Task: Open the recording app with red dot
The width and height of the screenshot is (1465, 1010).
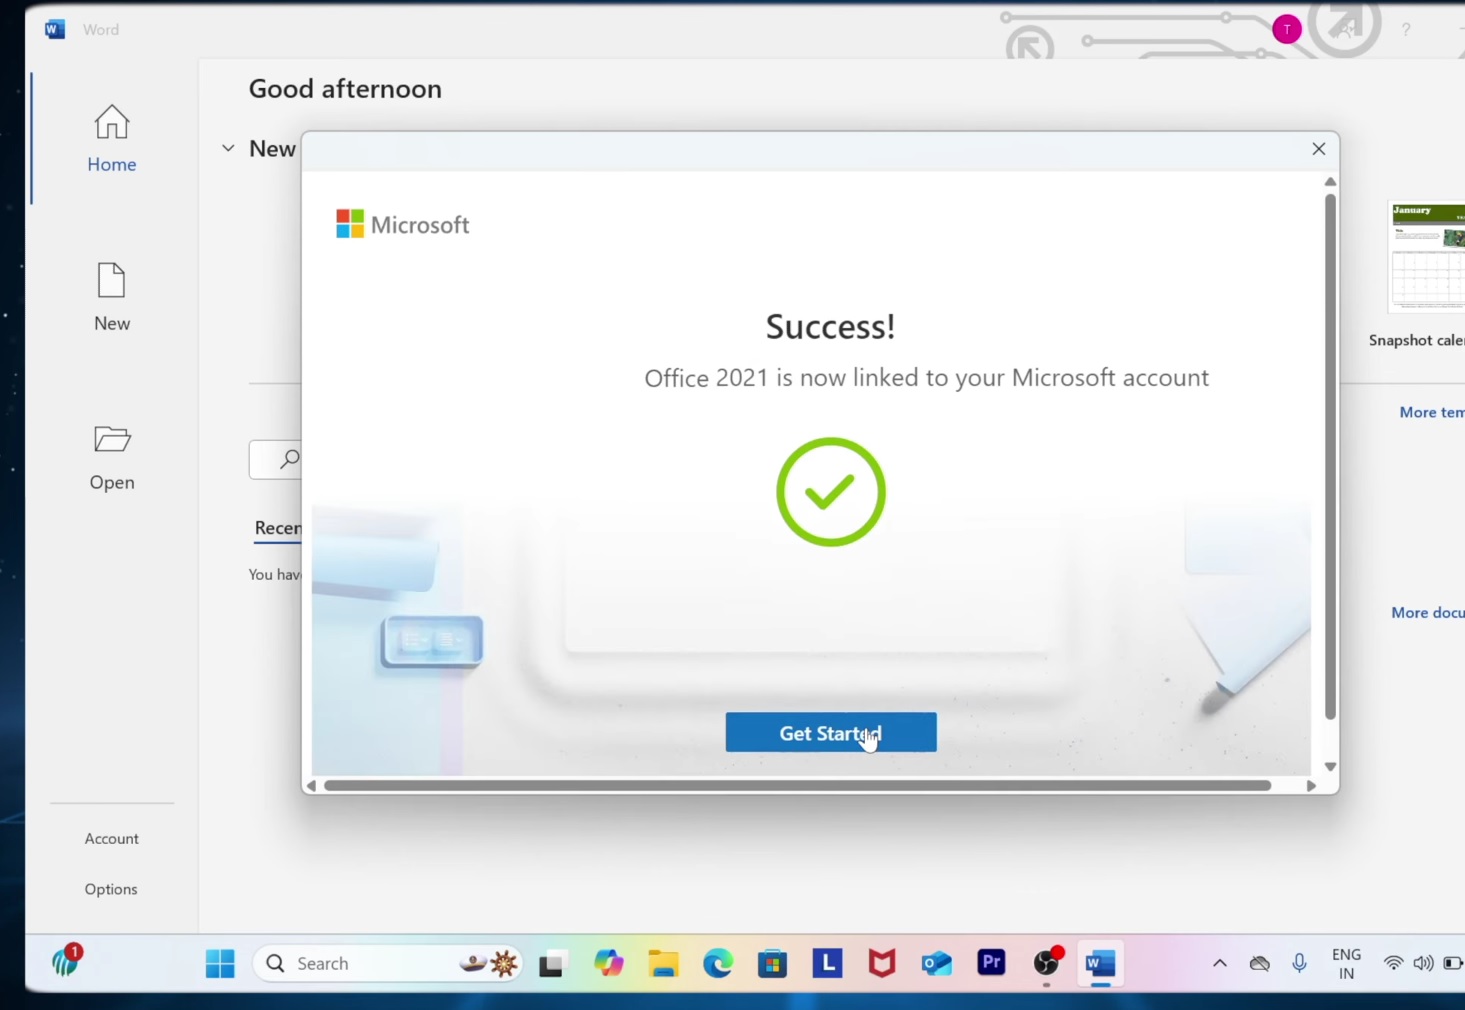Action: point(1047,962)
